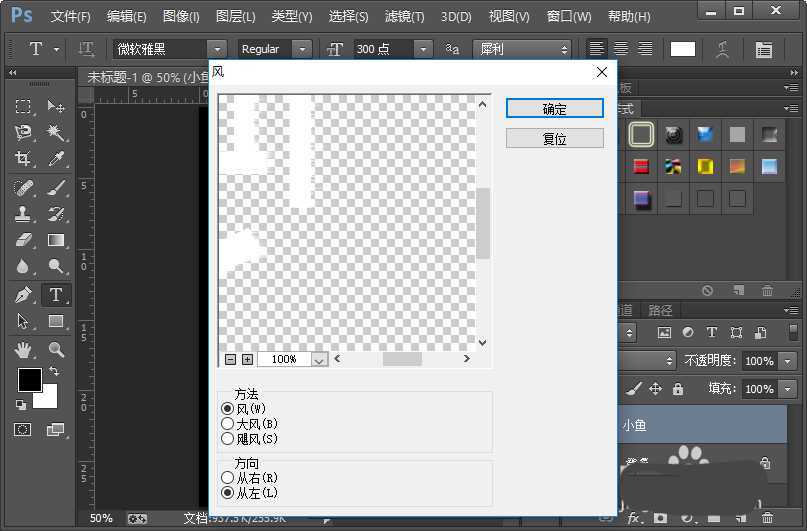Click the 复位 button
Screen dimensions: 807x531
pos(554,139)
